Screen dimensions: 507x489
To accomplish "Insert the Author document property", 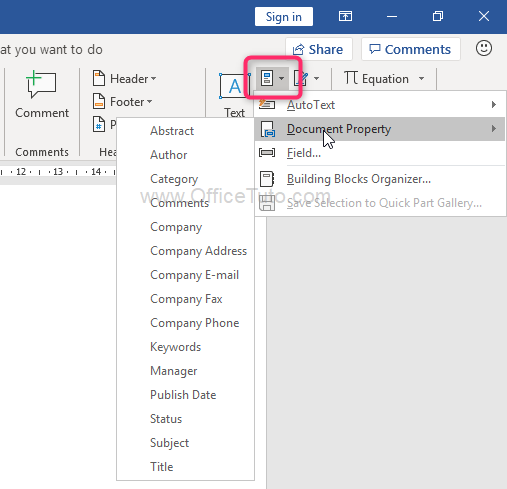I will click(185, 155).
